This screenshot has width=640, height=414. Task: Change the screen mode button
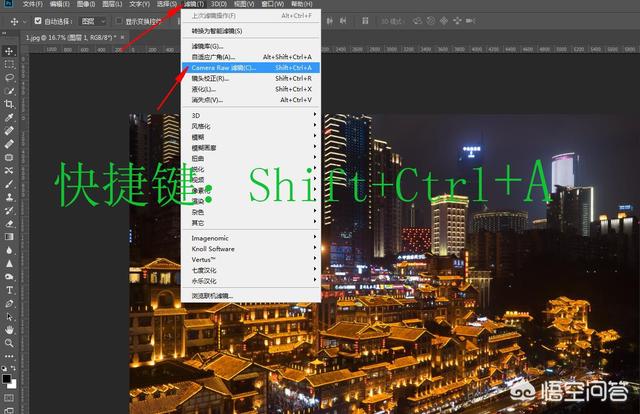click(9, 410)
